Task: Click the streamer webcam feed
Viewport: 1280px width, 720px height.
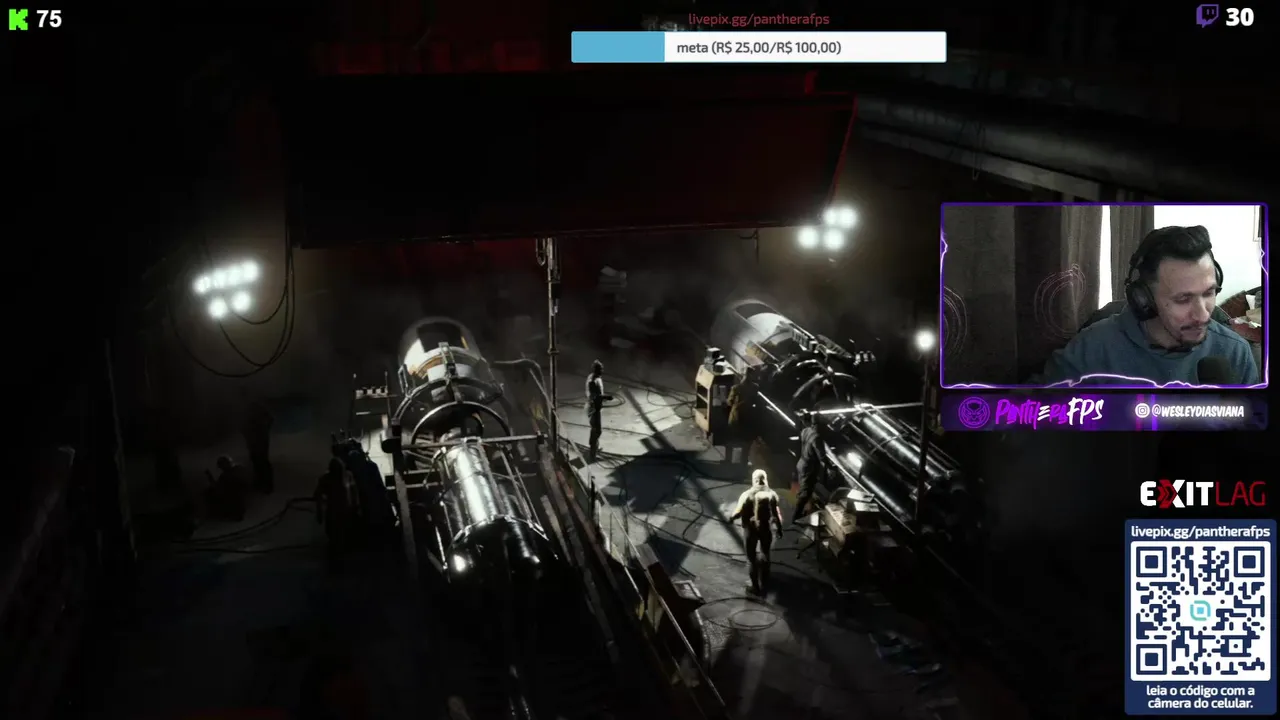Action: coord(1104,295)
